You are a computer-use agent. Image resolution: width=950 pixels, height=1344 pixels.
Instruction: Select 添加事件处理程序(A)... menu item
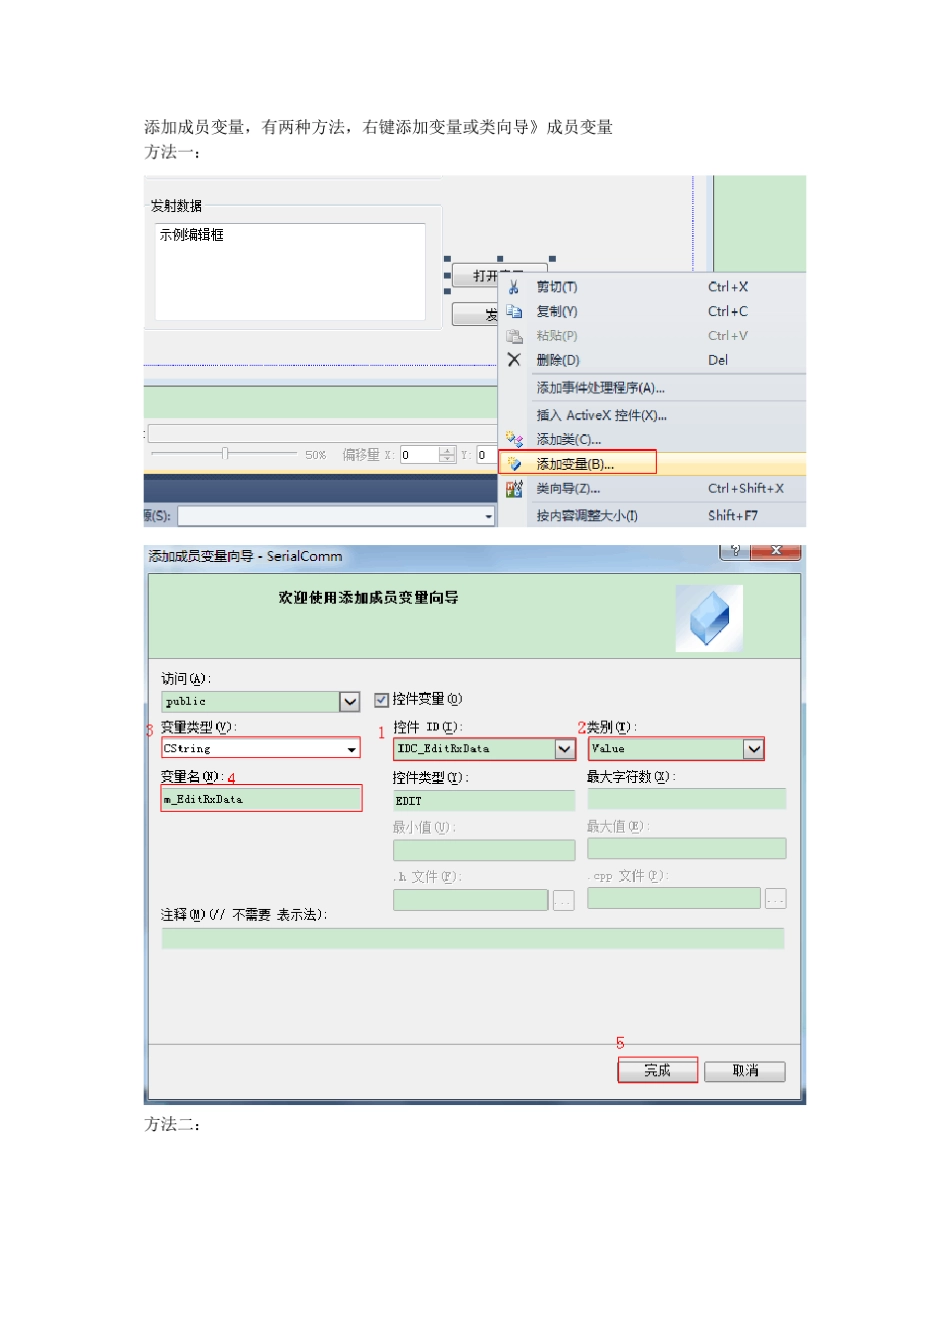click(x=600, y=388)
